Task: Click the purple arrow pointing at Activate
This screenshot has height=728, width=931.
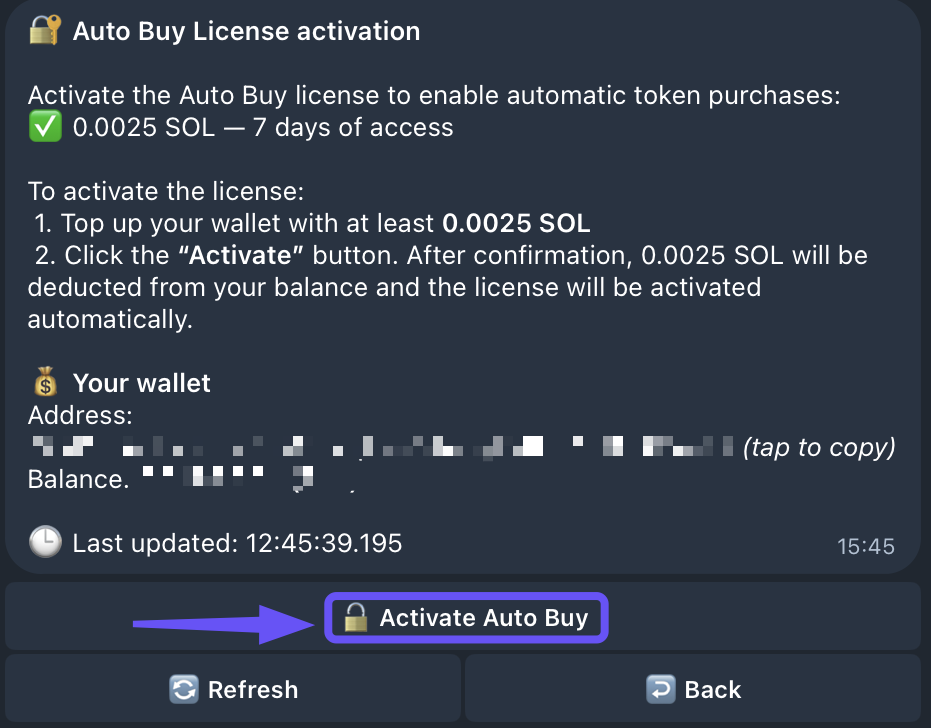Action: coord(220,622)
